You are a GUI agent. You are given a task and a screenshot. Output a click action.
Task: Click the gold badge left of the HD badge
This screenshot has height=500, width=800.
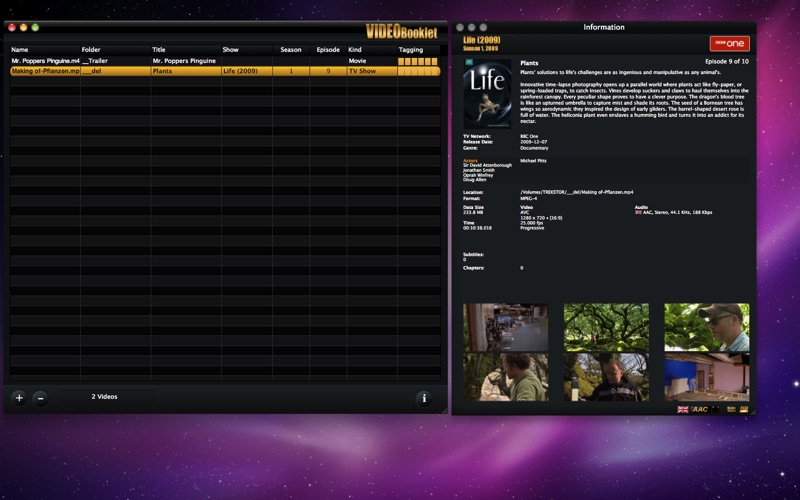(x=731, y=409)
